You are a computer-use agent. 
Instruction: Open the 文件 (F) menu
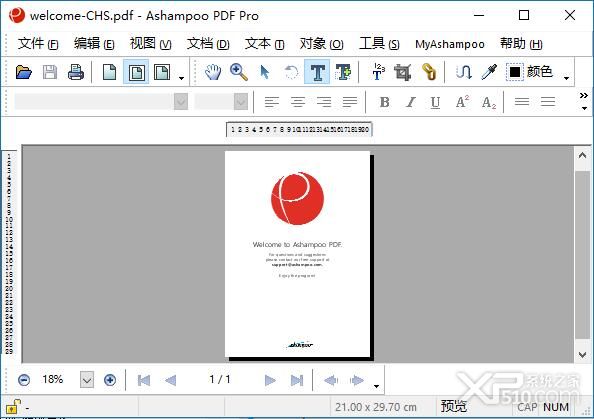click(38, 44)
